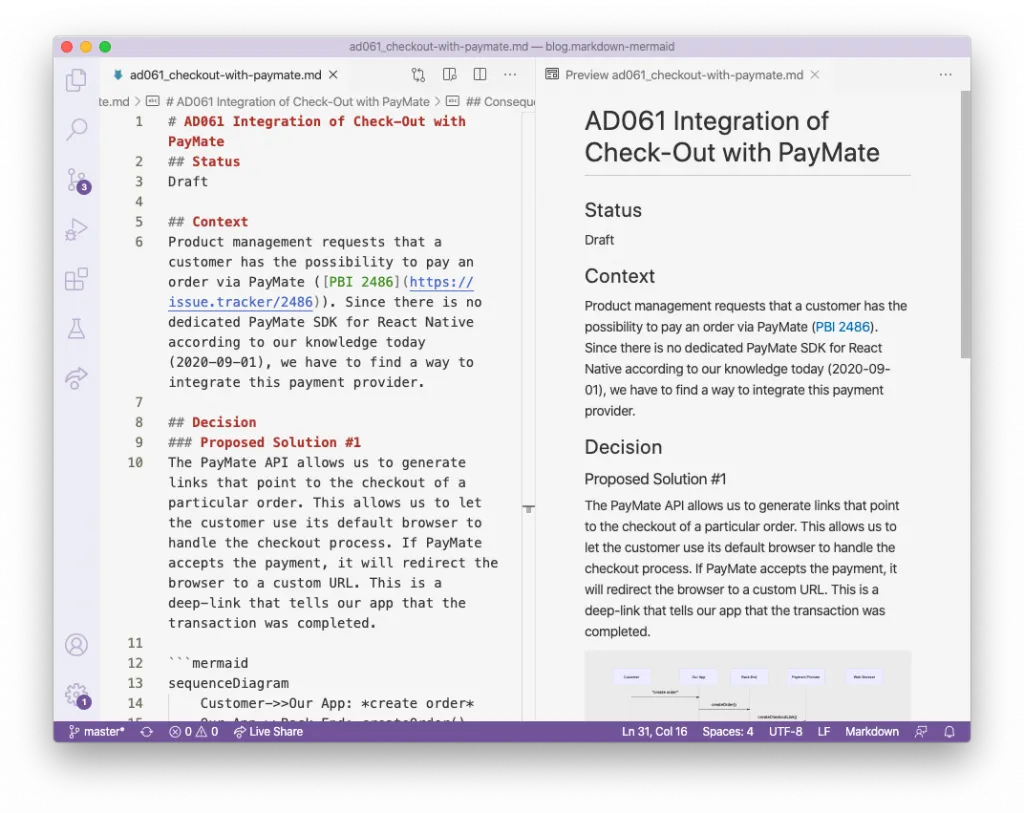Open the Accounts menu
Screen dimensions: 1024x813
tap(76, 645)
